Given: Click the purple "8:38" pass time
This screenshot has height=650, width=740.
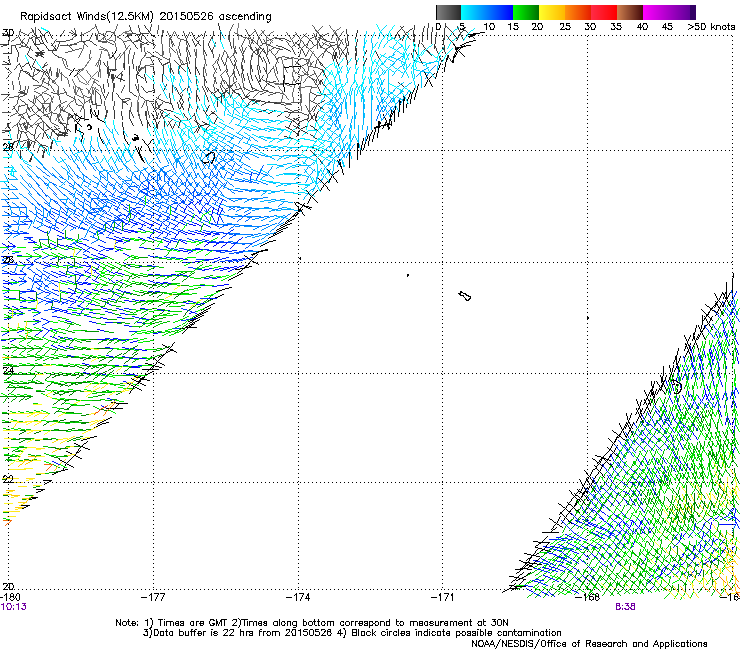Looking at the screenshot, I should [x=625, y=607].
